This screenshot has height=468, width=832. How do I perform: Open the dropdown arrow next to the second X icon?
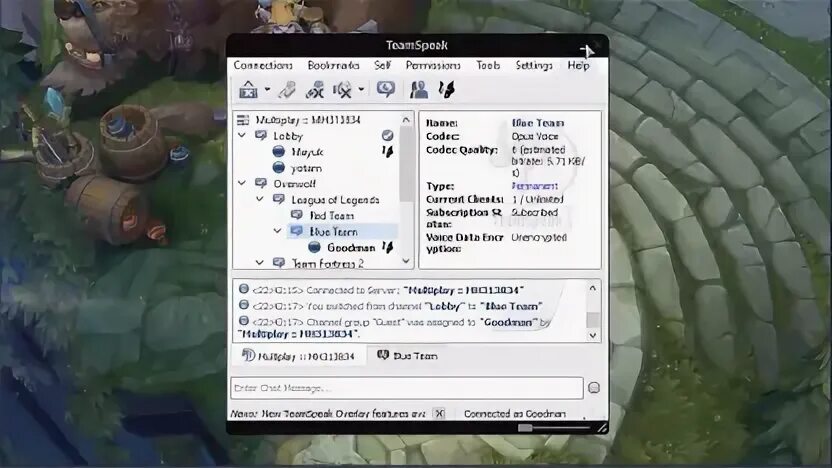click(361, 89)
